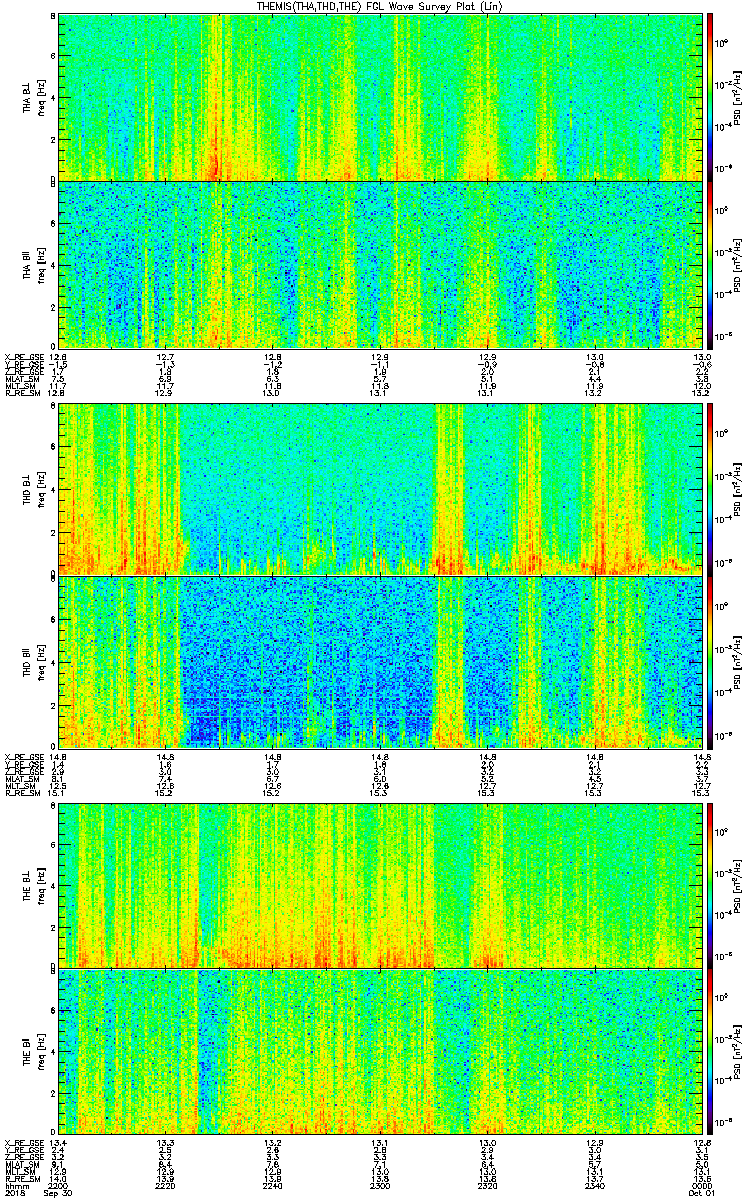This screenshot has height=1200, width=750.
Task: Click the color bar beside THE B-perpendicular panel
Action: (709, 885)
